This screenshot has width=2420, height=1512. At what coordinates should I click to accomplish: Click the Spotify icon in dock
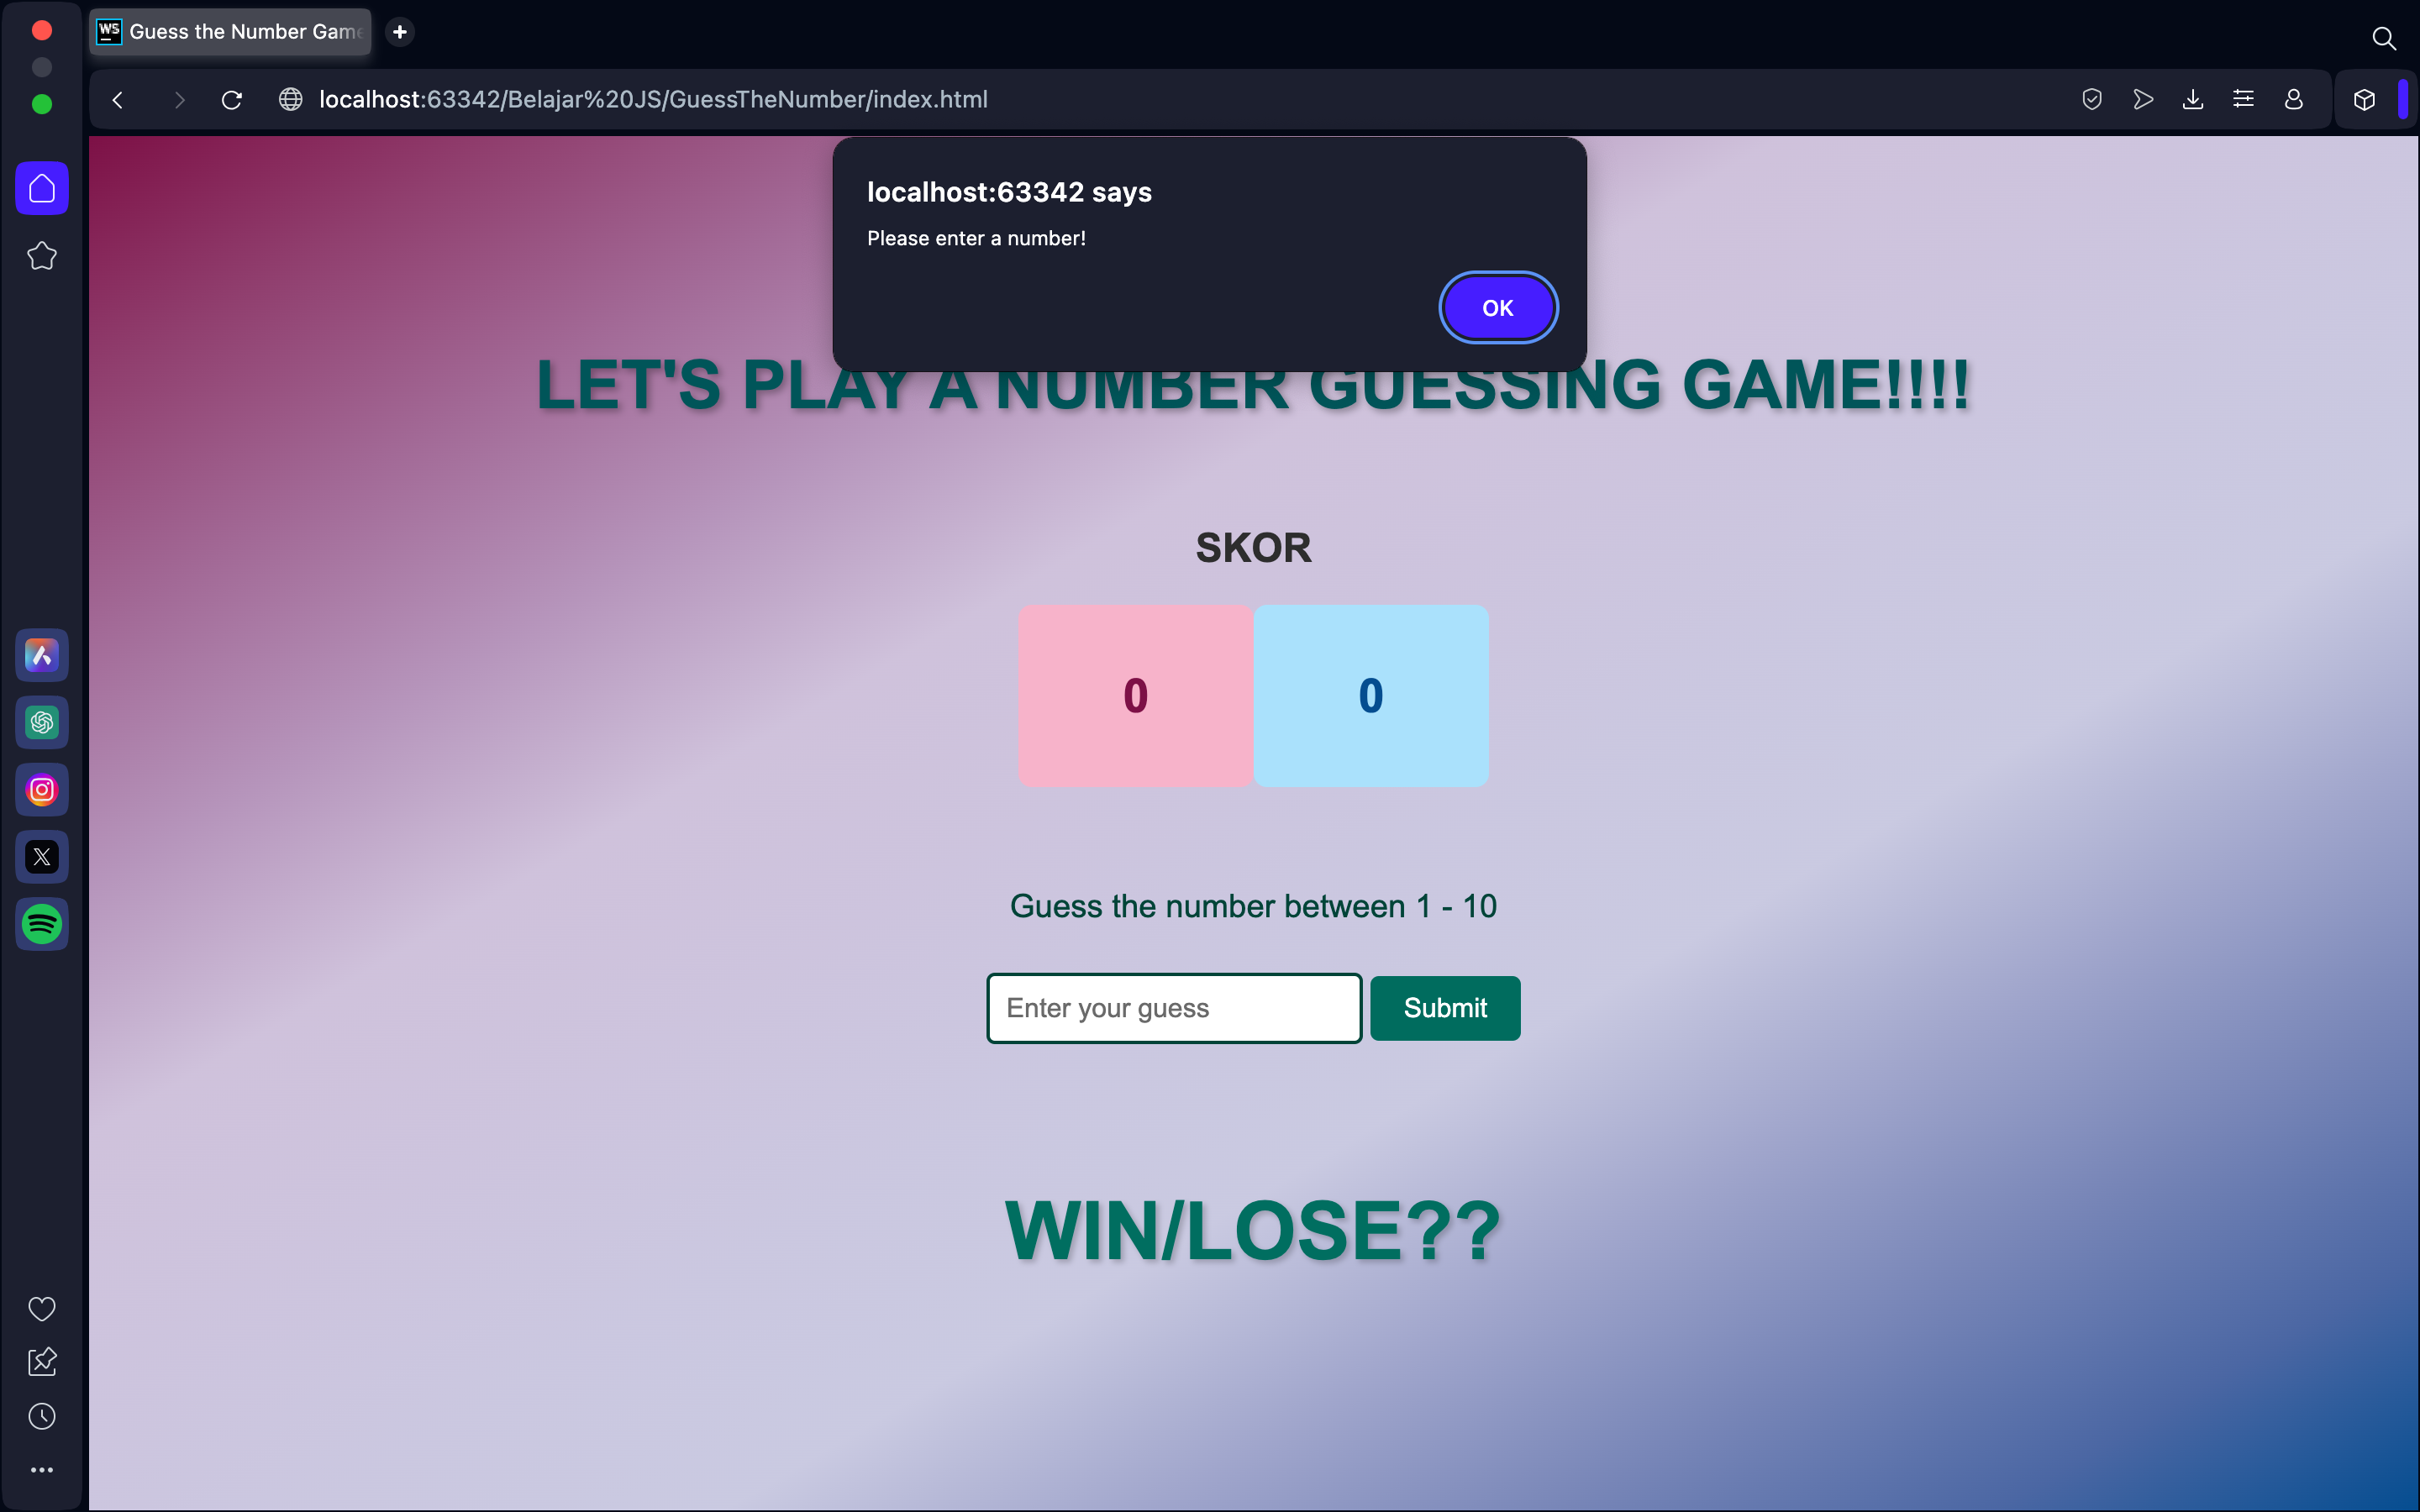click(40, 925)
